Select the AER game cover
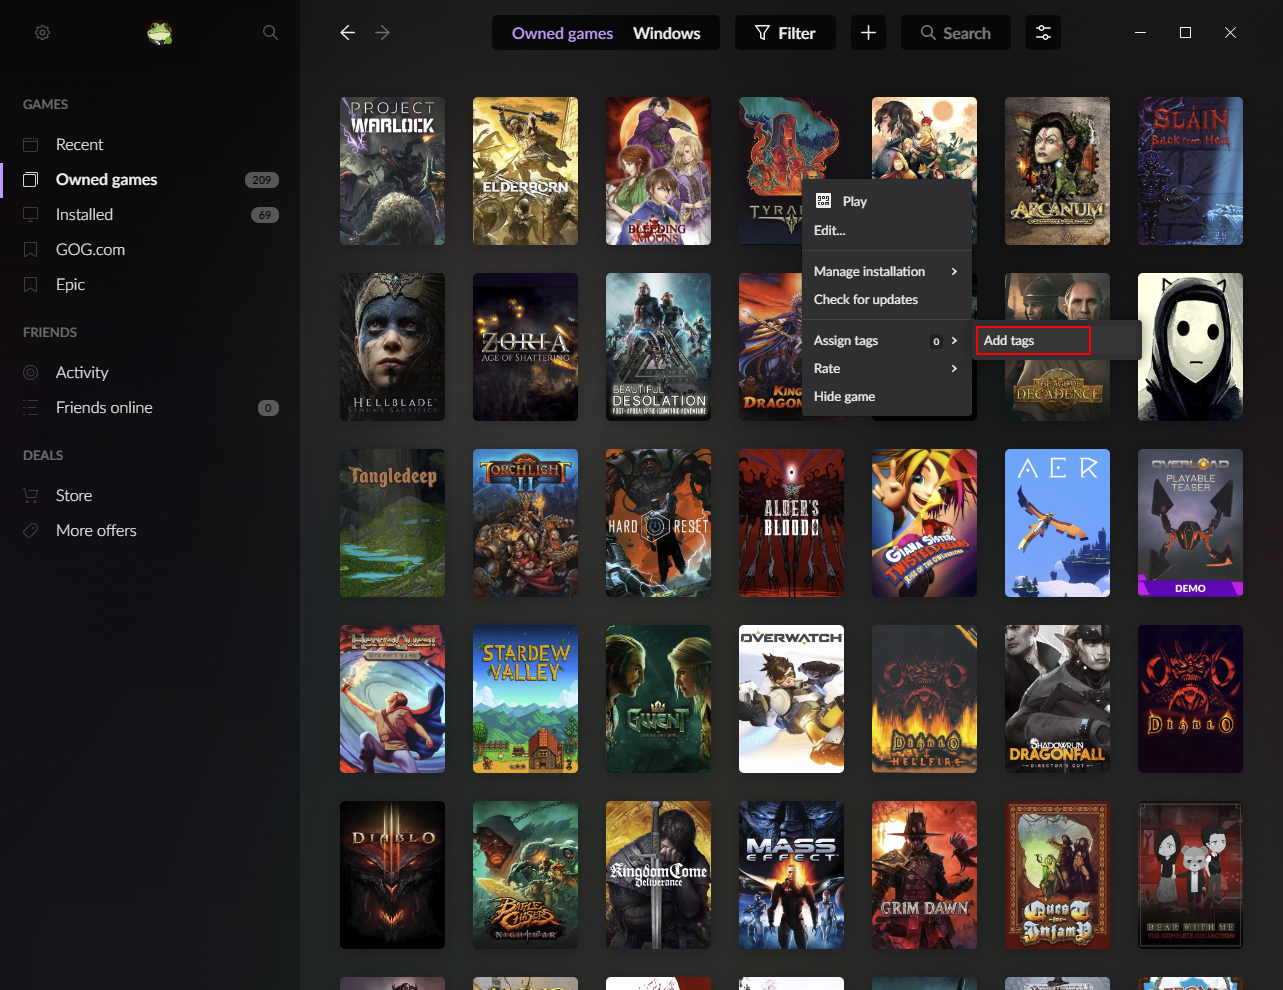 1057,523
